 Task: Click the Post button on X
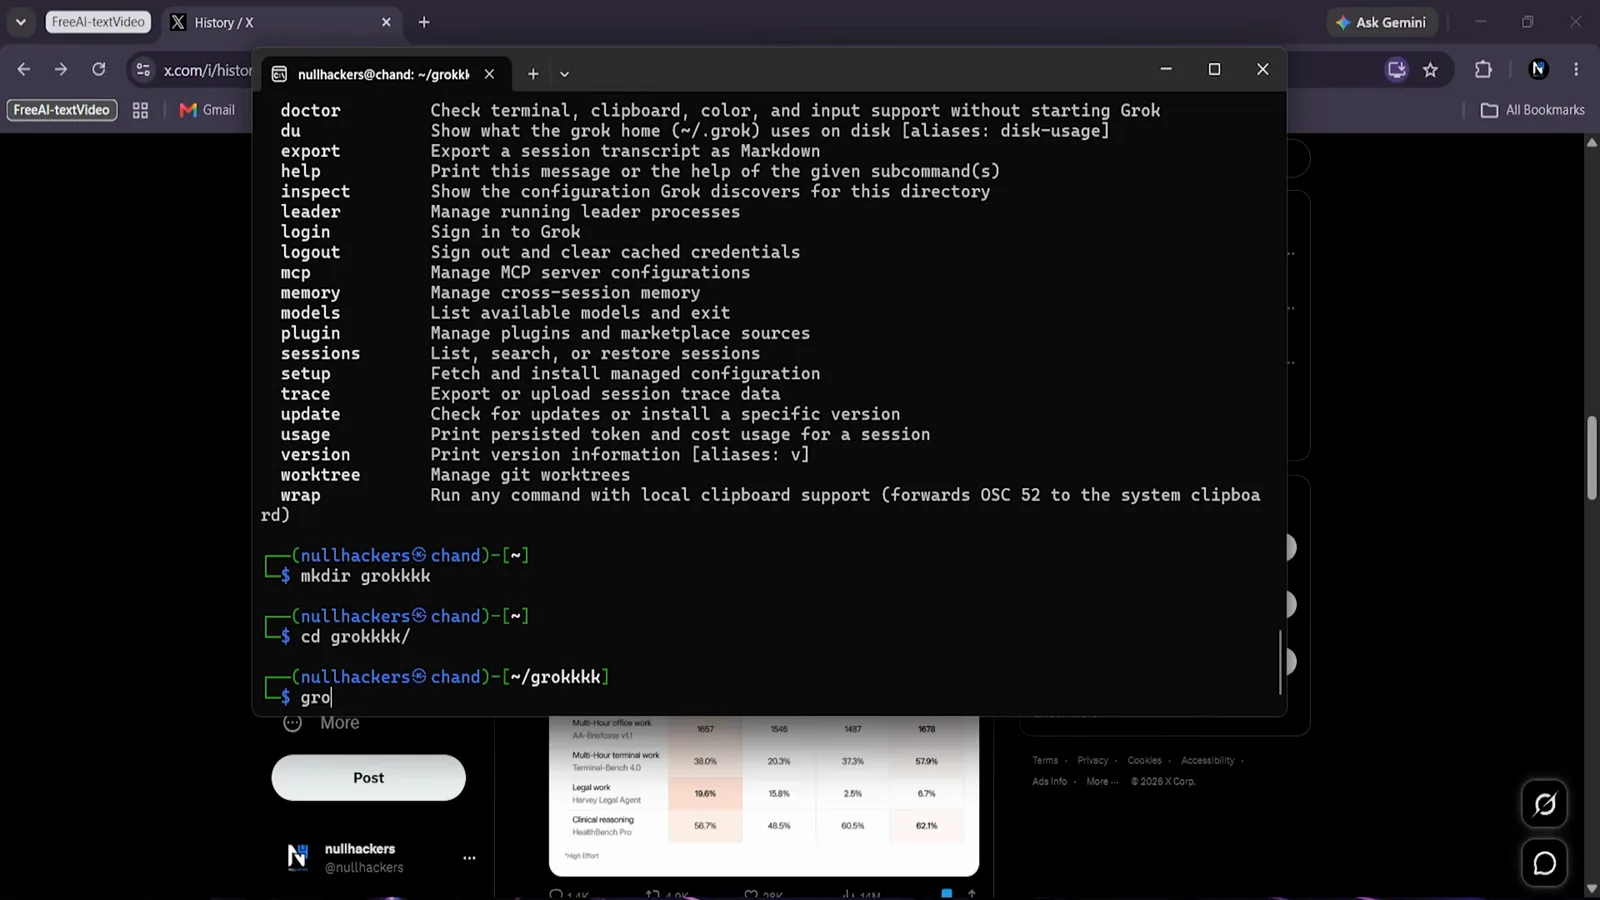[368, 777]
